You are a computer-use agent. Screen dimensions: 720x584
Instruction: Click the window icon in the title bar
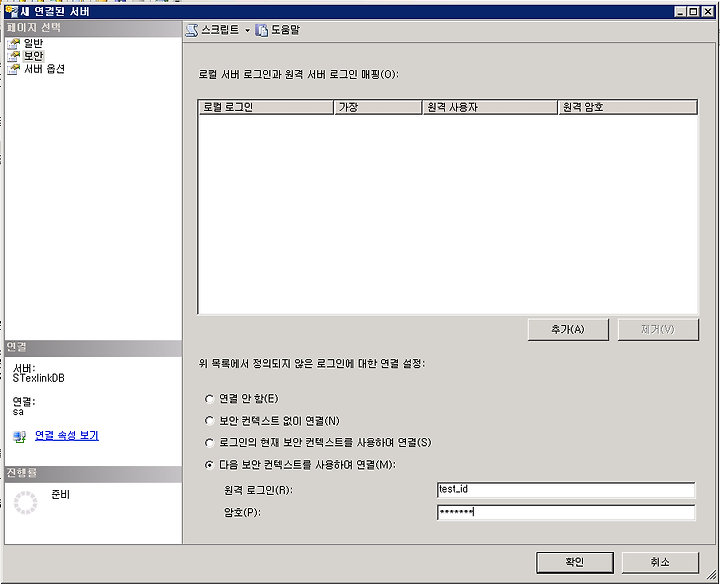[x=11, y=11]
